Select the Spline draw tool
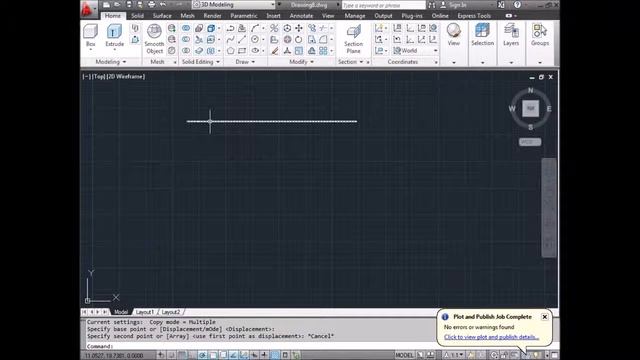 pyautogui.click(x=231, y=40)
